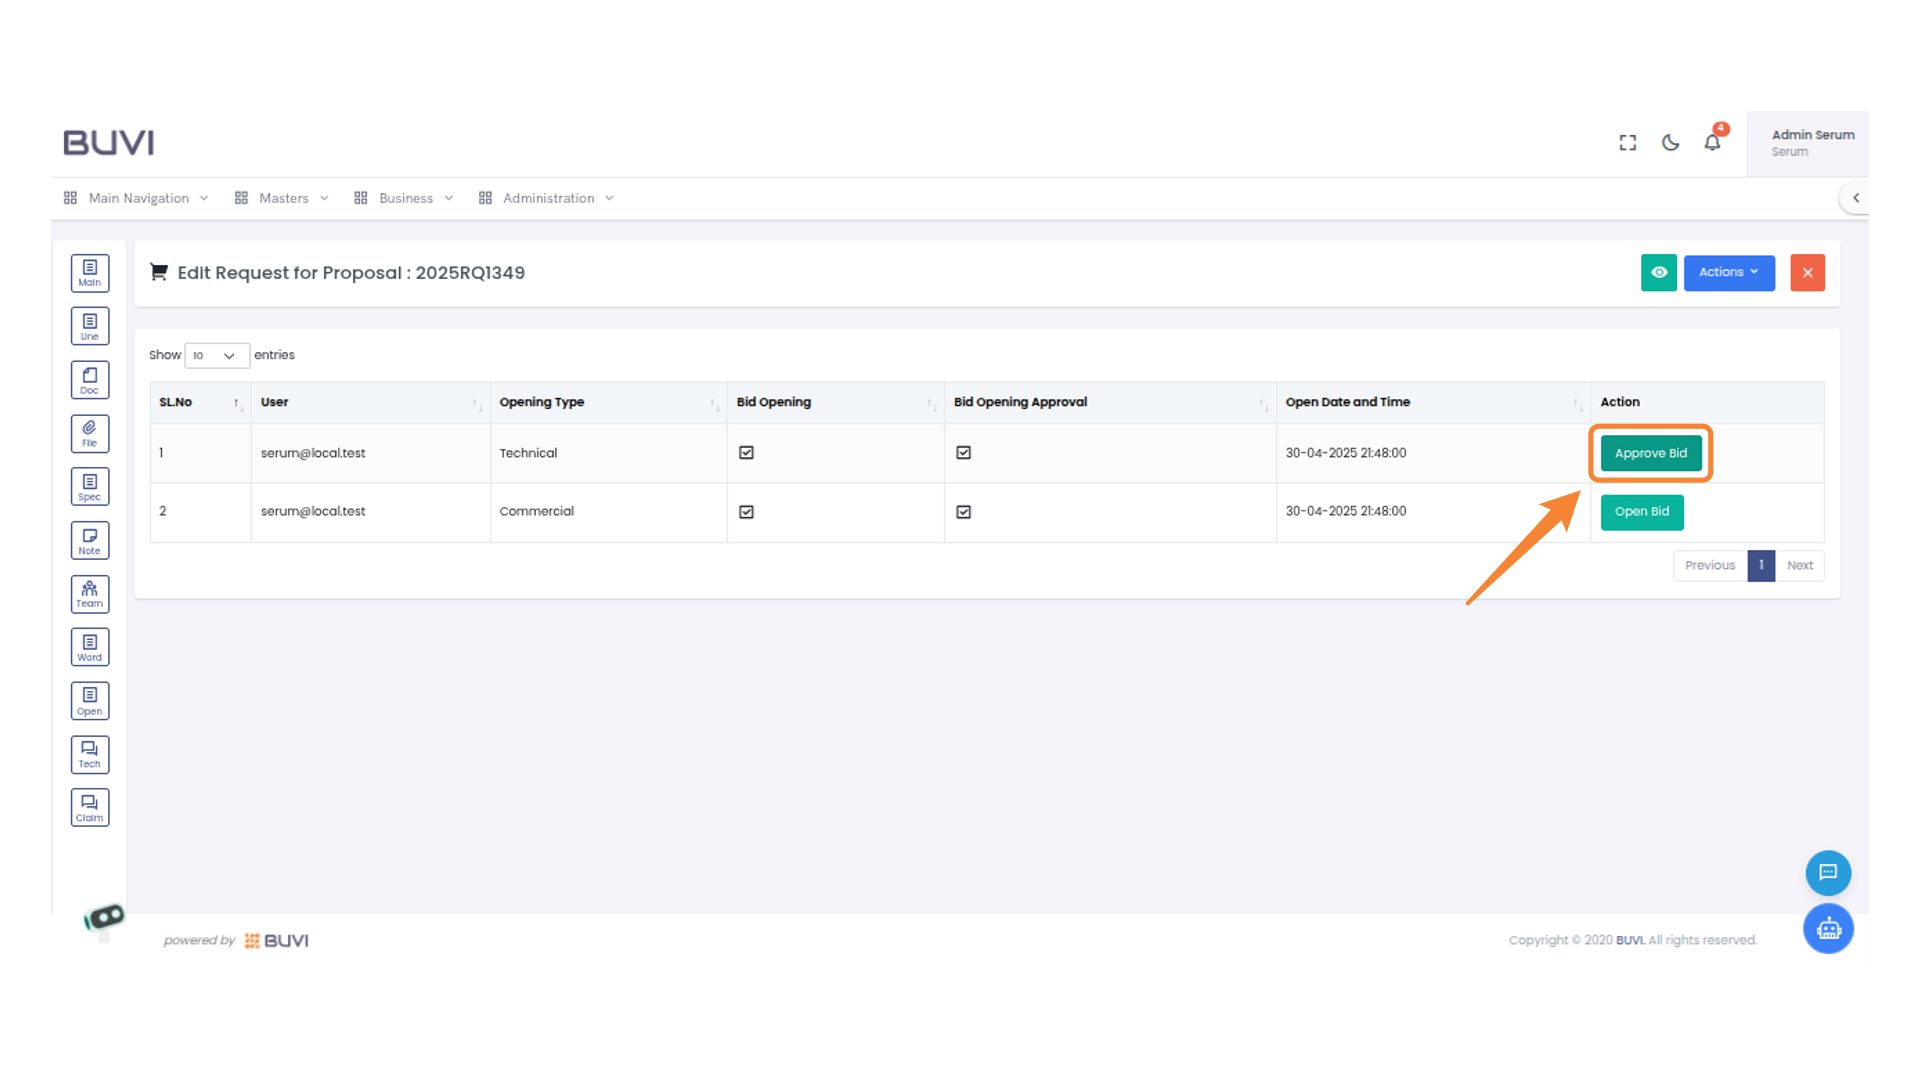Expand the Masters menu

283,198
